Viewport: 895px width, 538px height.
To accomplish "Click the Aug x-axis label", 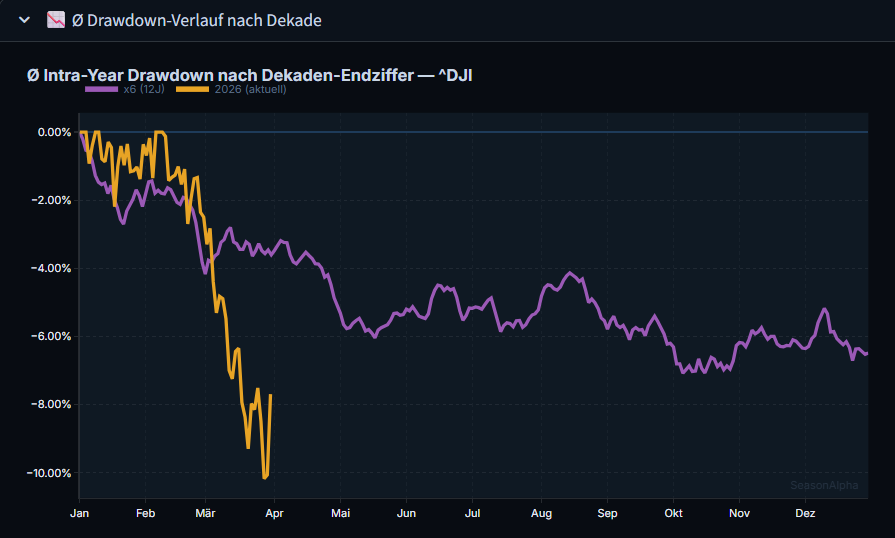I will (542, 513).
